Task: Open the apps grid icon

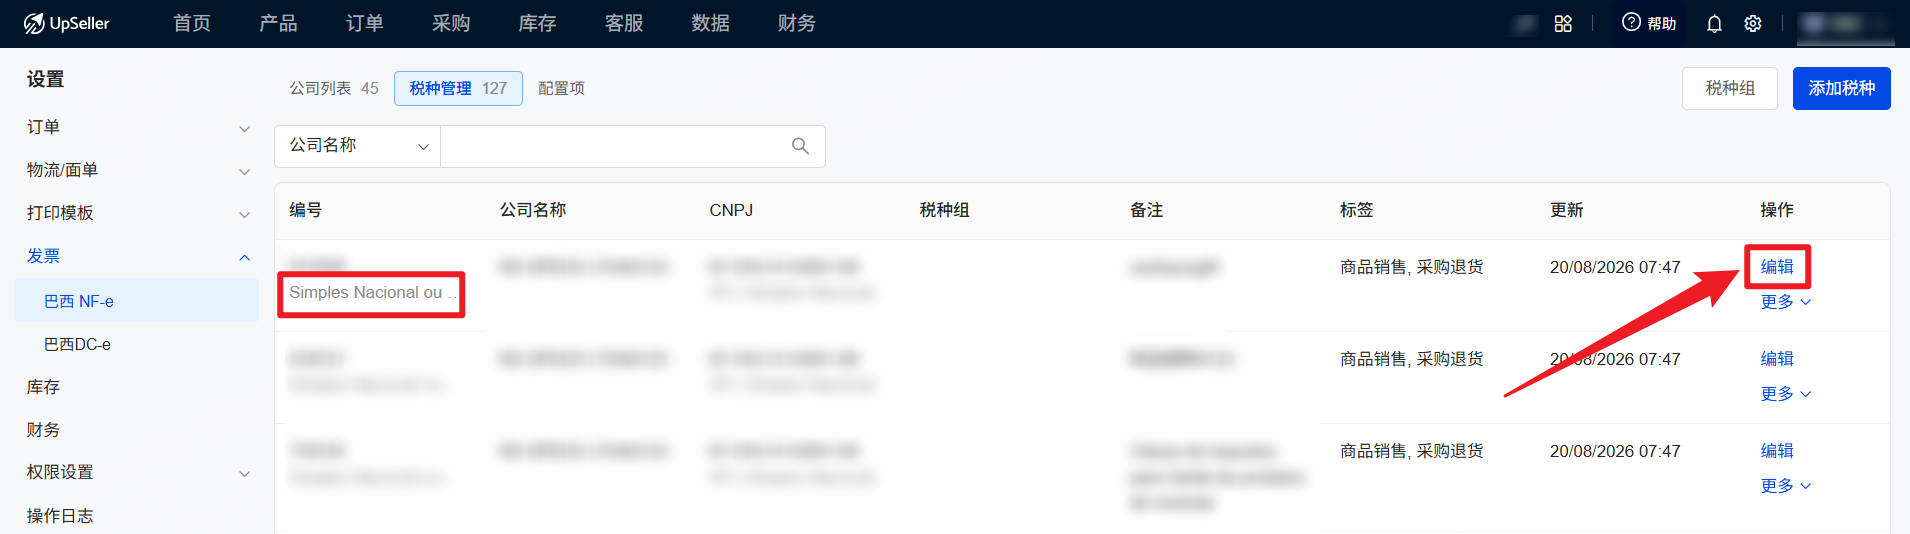Action: 1563,23
